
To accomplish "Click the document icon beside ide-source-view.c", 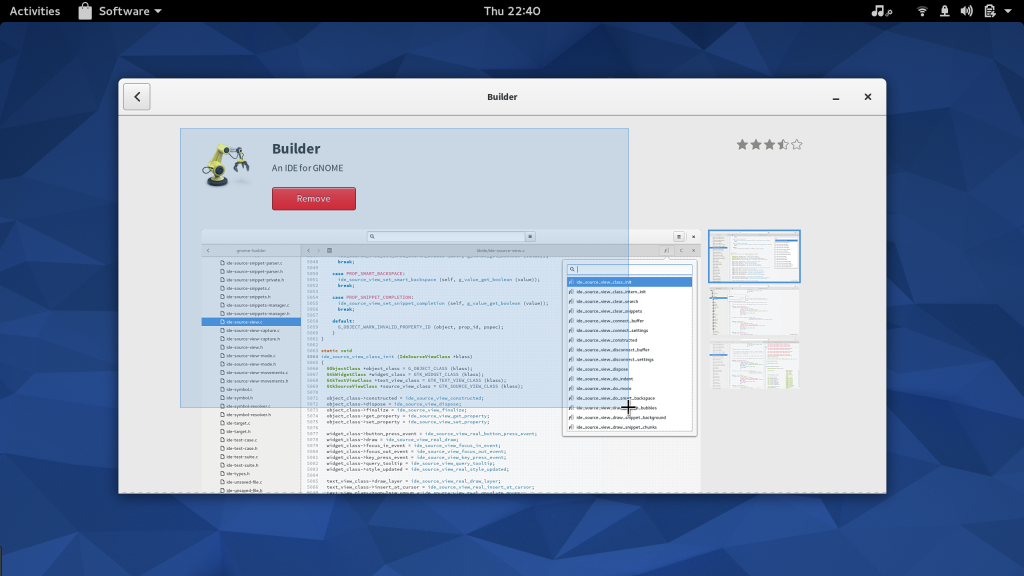I will pos(222,322).
